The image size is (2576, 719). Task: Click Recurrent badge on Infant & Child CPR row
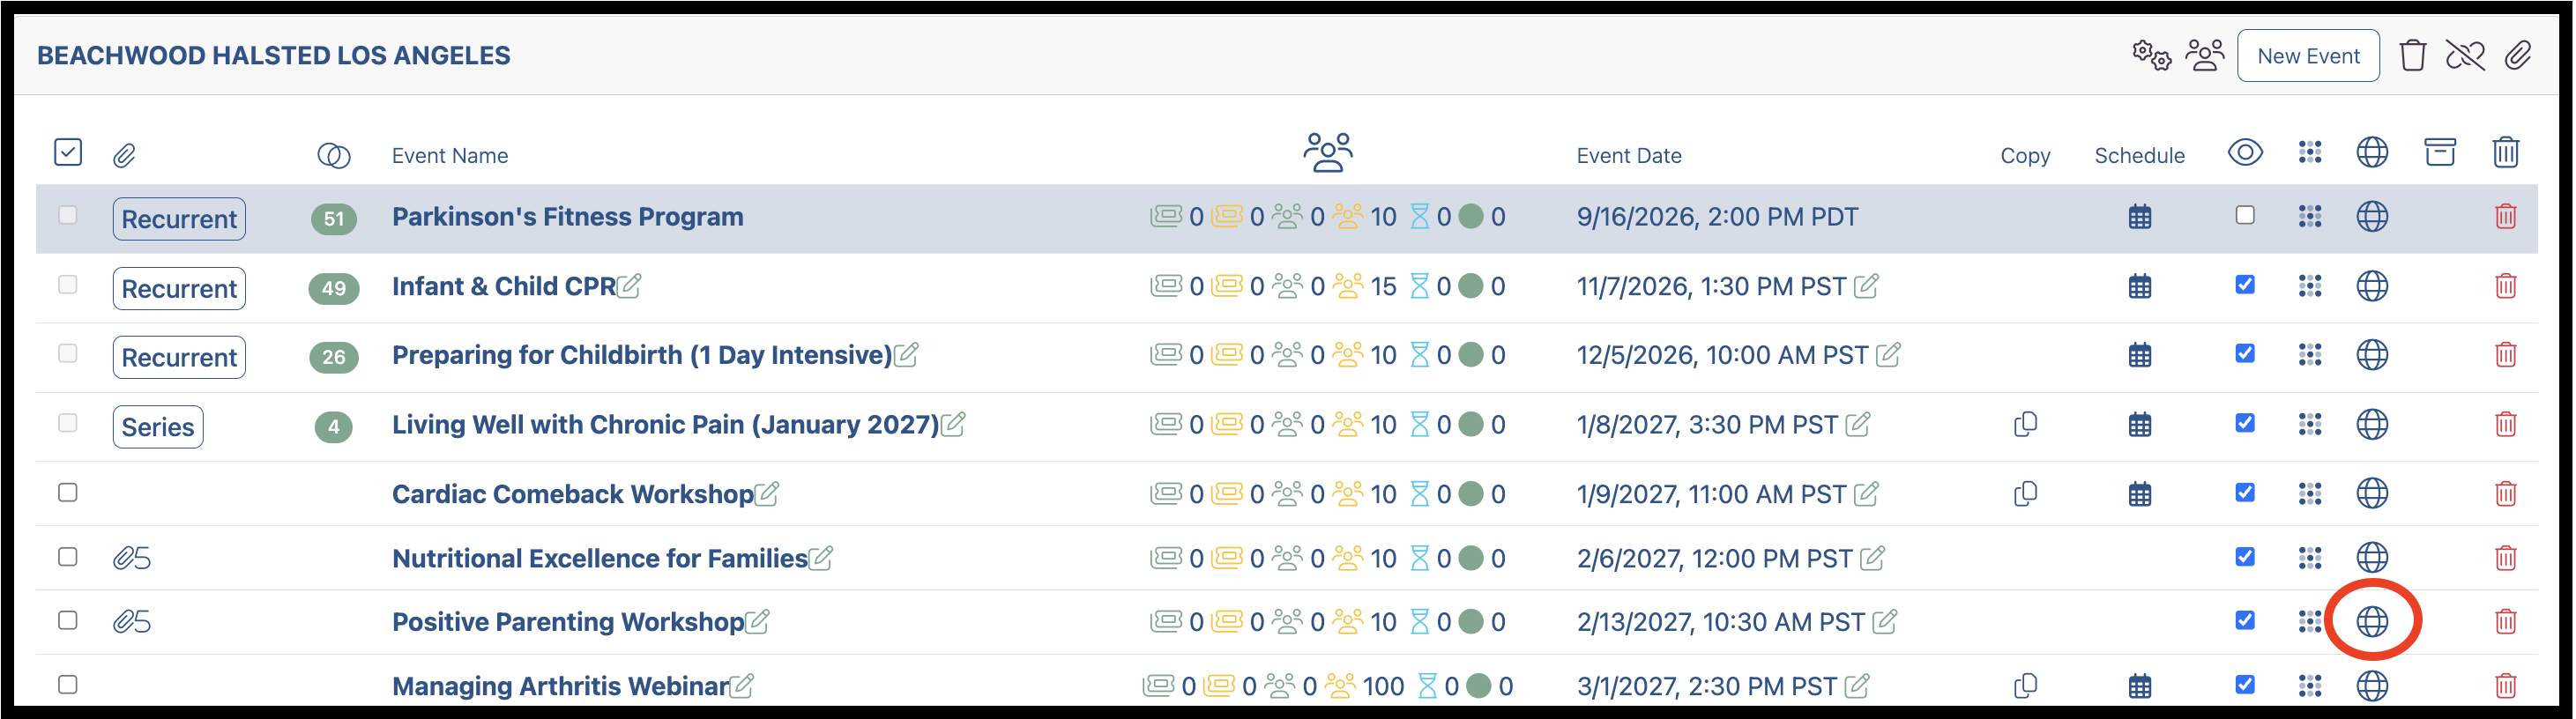tap(179, 288)
